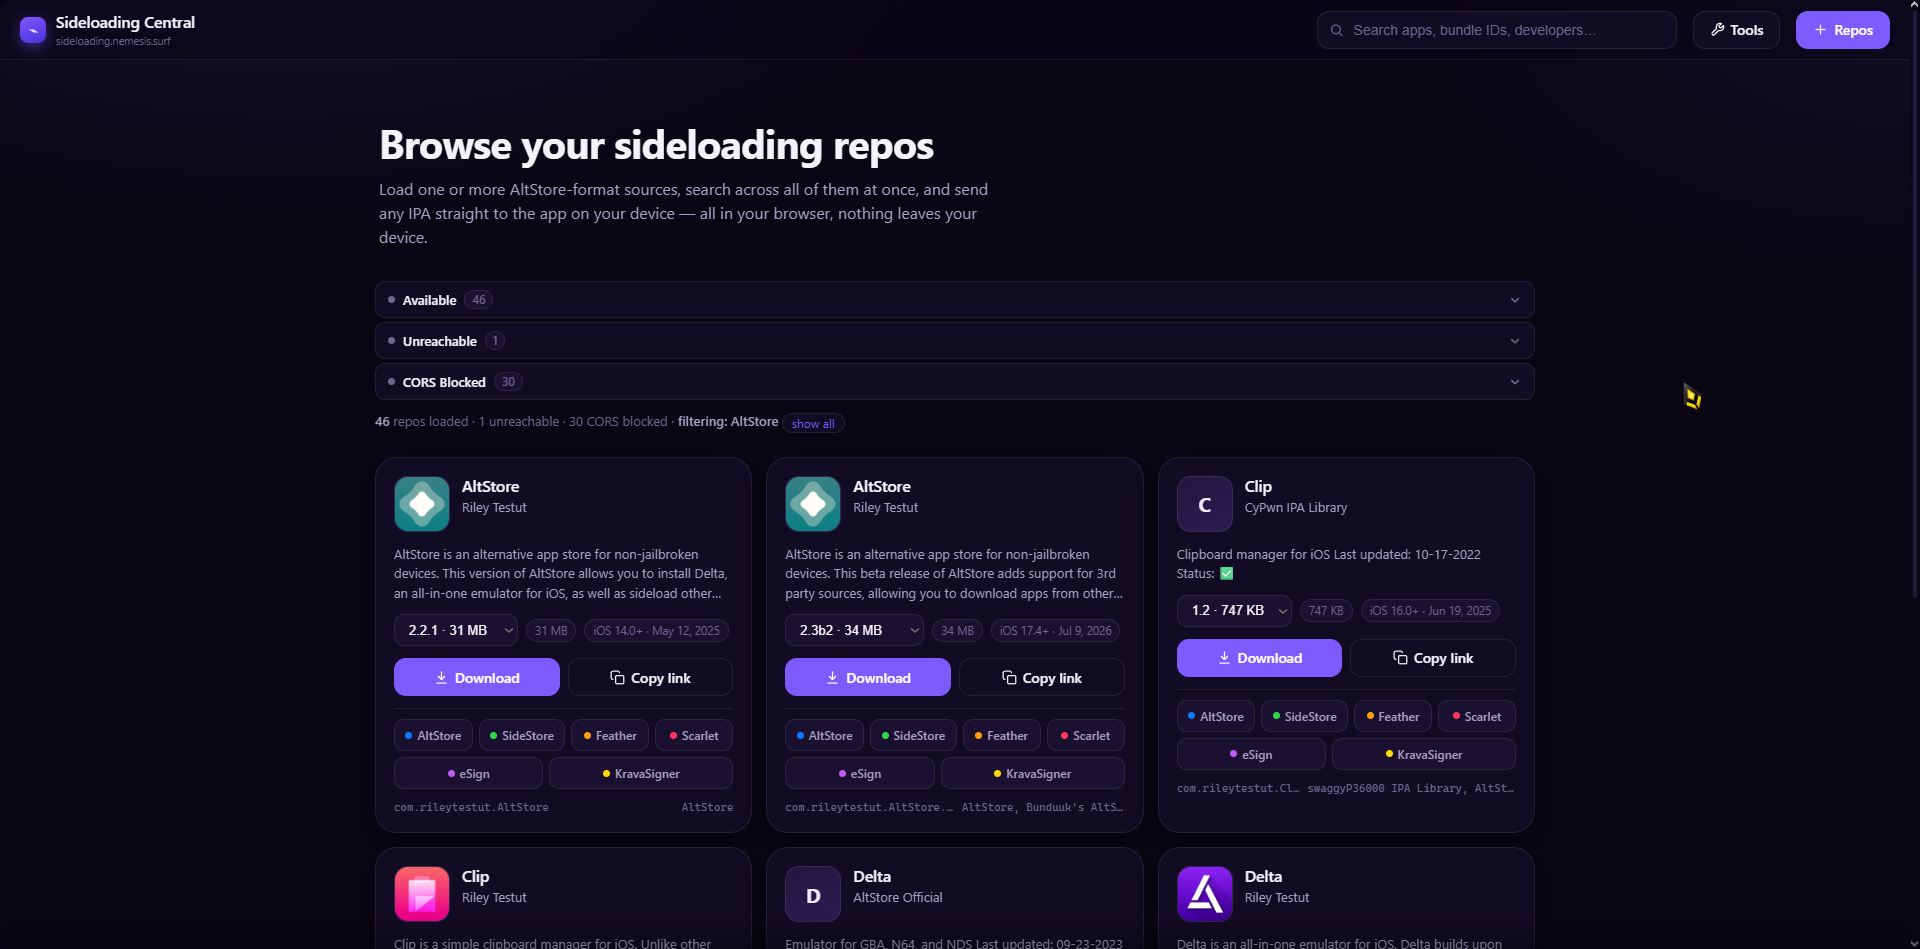Viewport: 1920px width, 949px height.
Task: Send AltStore 2.2.1 to Feather
Action: point(610,736)
